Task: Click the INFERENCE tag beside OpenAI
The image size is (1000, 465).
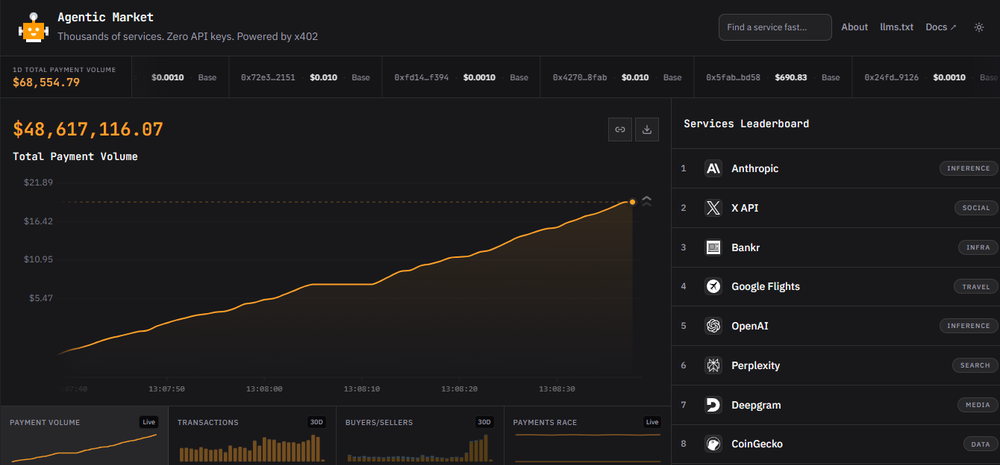Action: [x=968, y=326]
